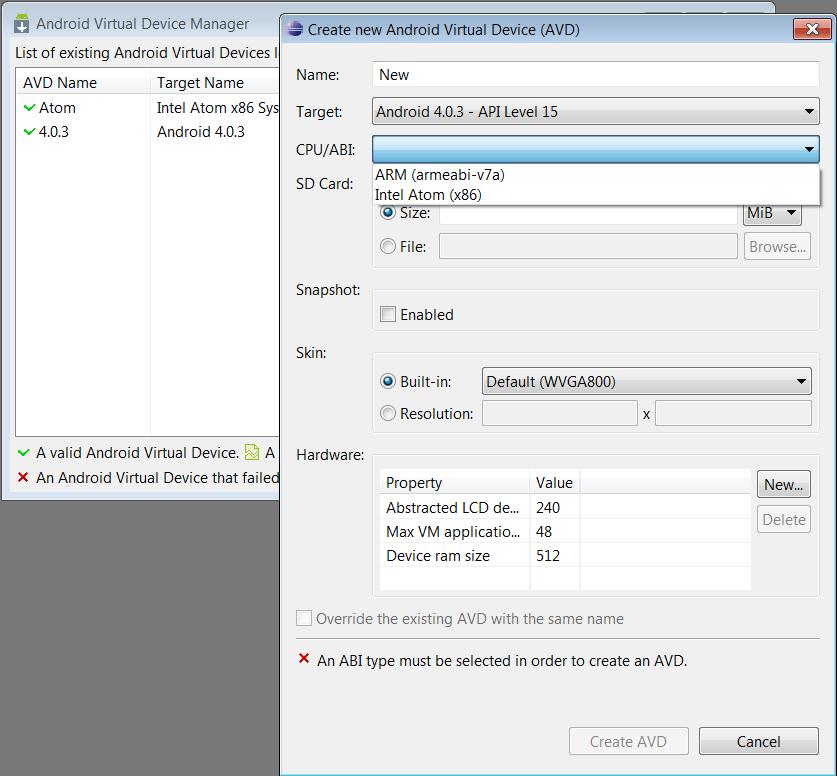This screenshot has width=837, height=776.
Task: Click green checkmark icon next to Atom
Action: click(x=29, y=108)
